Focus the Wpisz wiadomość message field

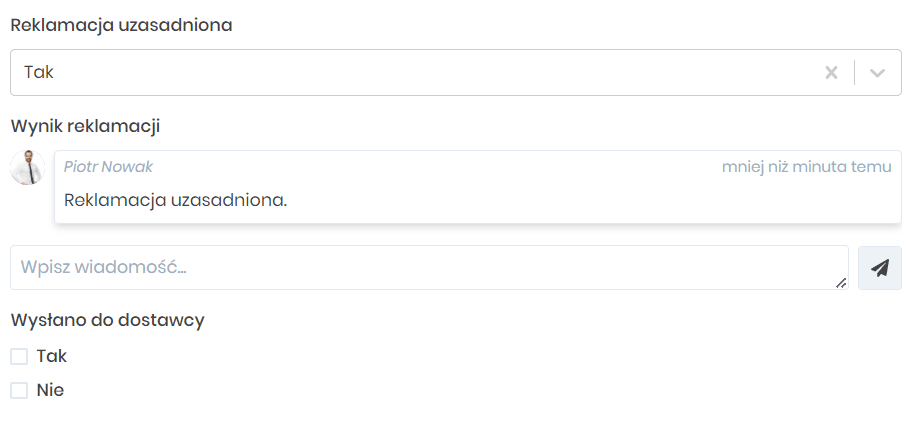pos(420,268)
